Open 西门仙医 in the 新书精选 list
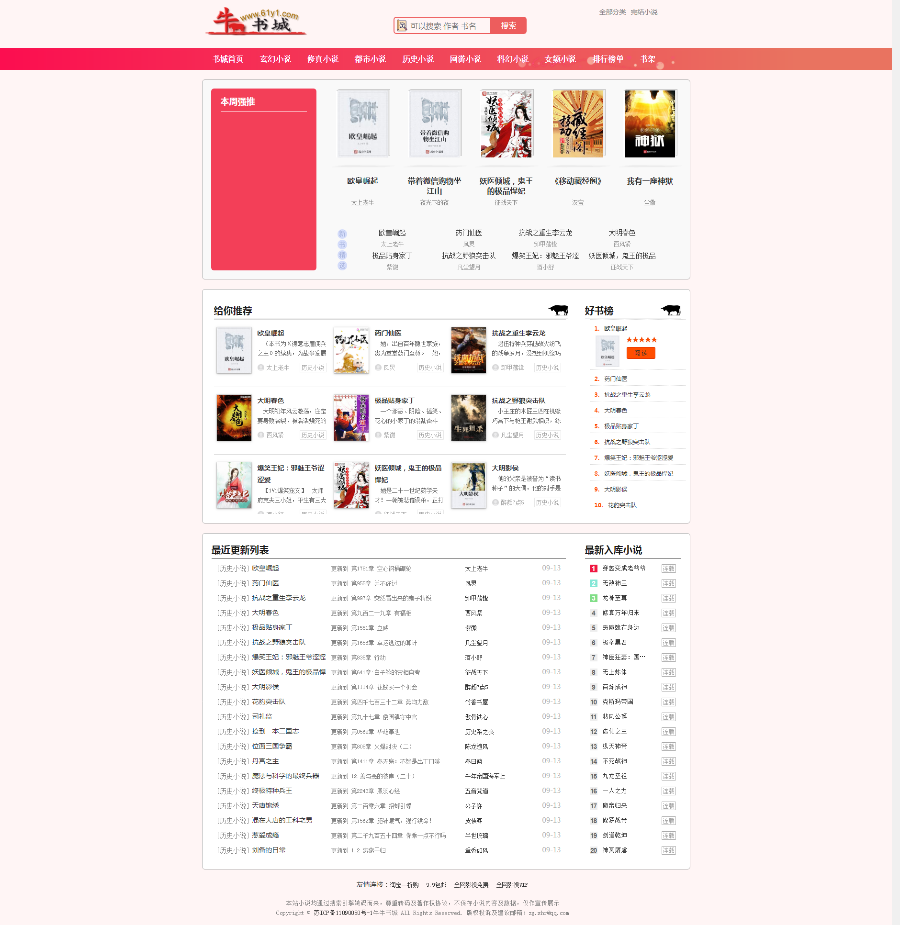Image resolution: width=900 pixels, height=925 pixels. tap(469, 233)
